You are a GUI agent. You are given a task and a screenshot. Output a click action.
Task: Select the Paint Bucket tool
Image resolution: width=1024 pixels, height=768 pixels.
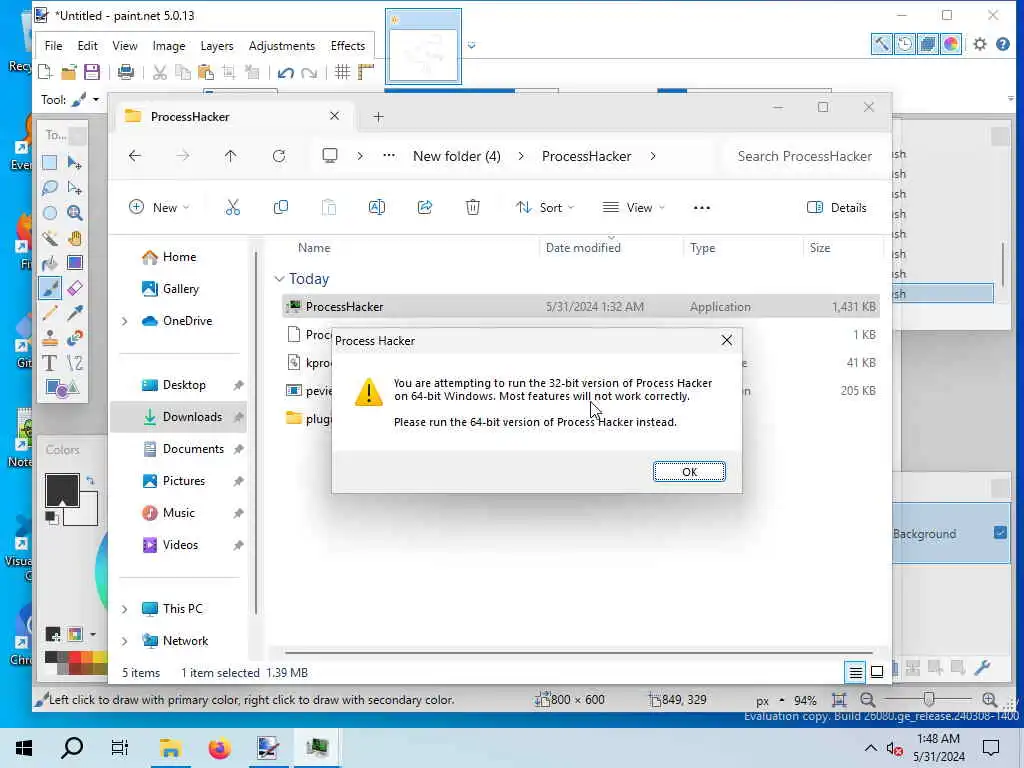[50, 263]
